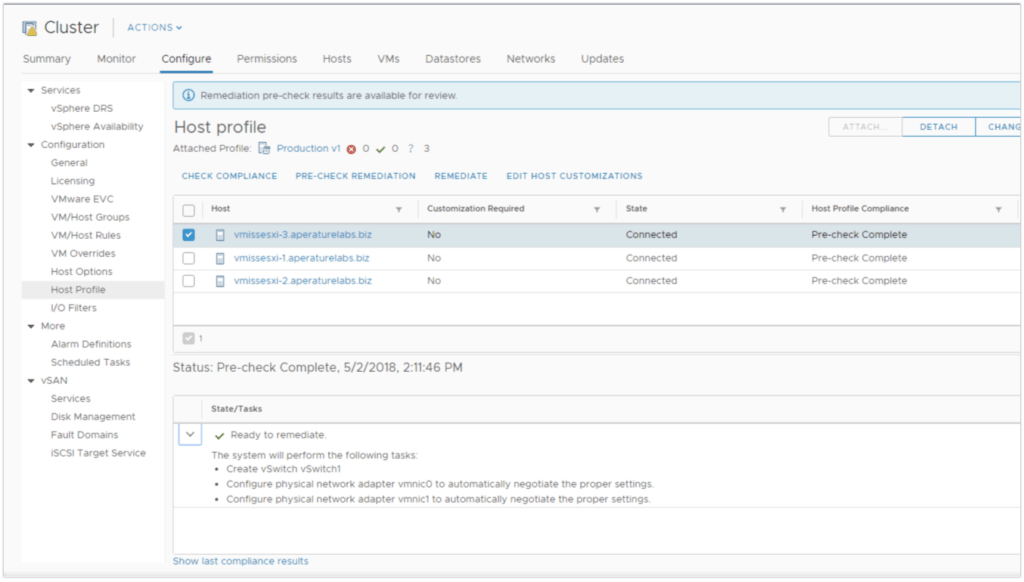The width and height of the screenshot is (1024, 582).
Task: Select VM Overrides in the sidebar
Action: pos(83,253)
